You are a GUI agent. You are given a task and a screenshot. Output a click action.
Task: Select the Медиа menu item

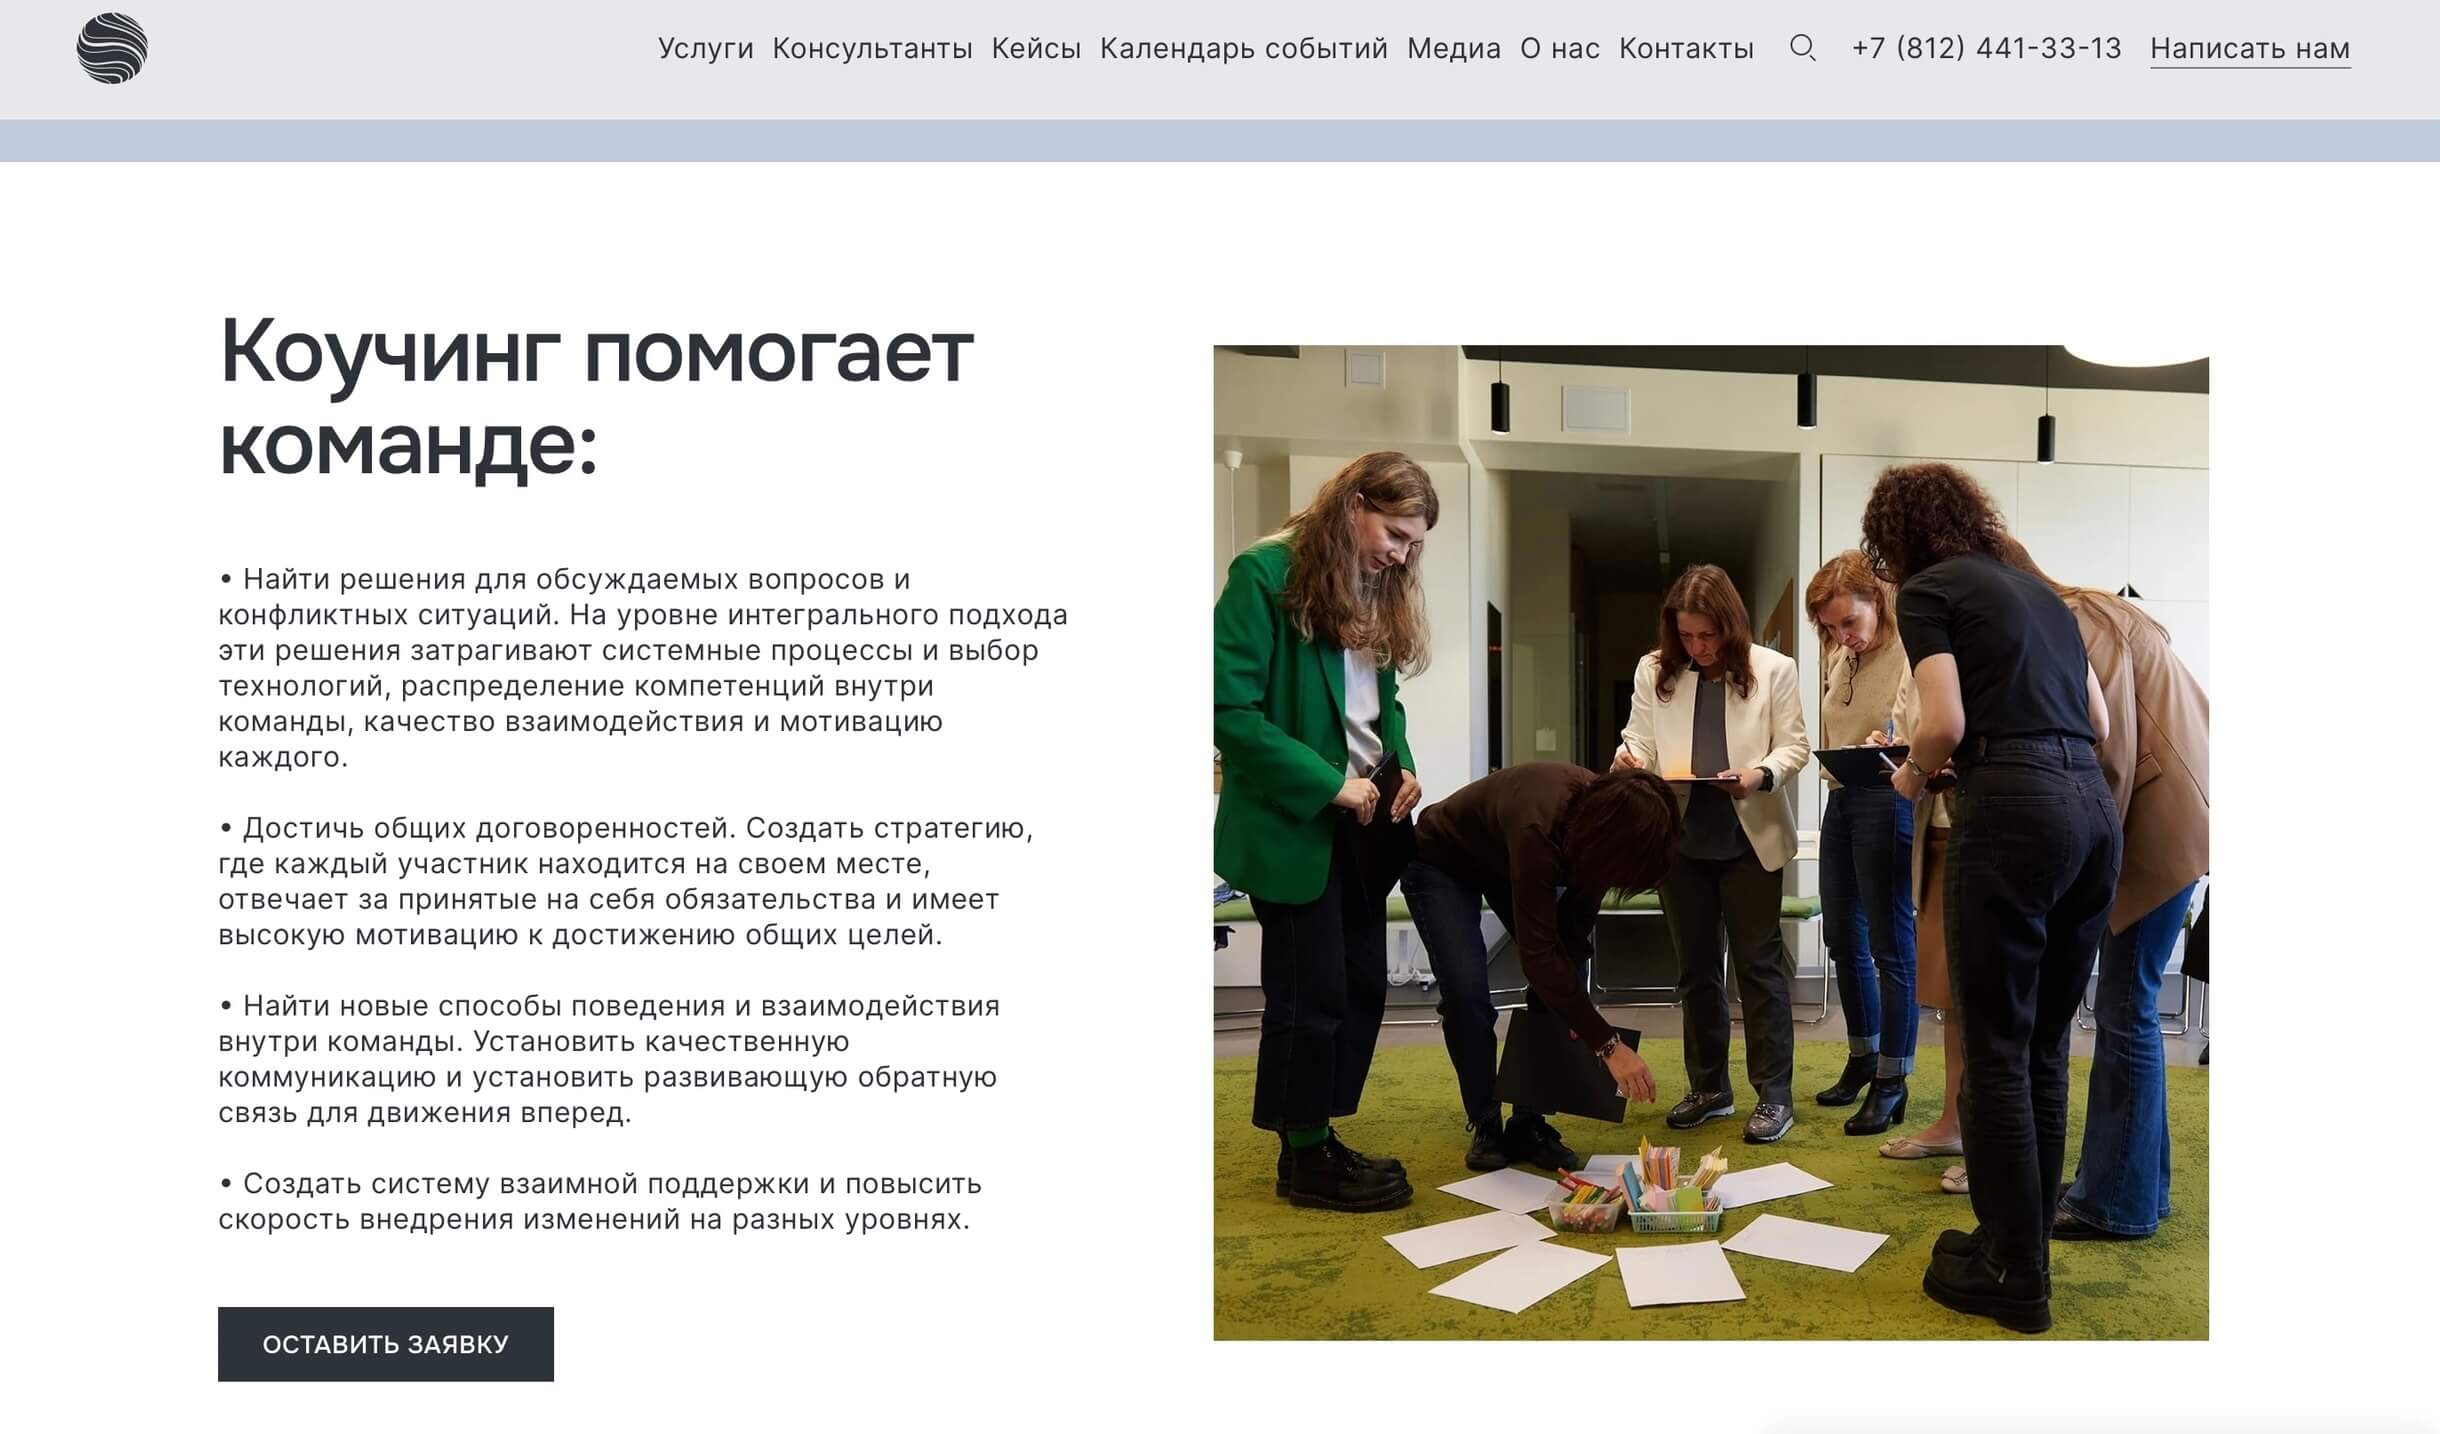tap(1454, 48)
